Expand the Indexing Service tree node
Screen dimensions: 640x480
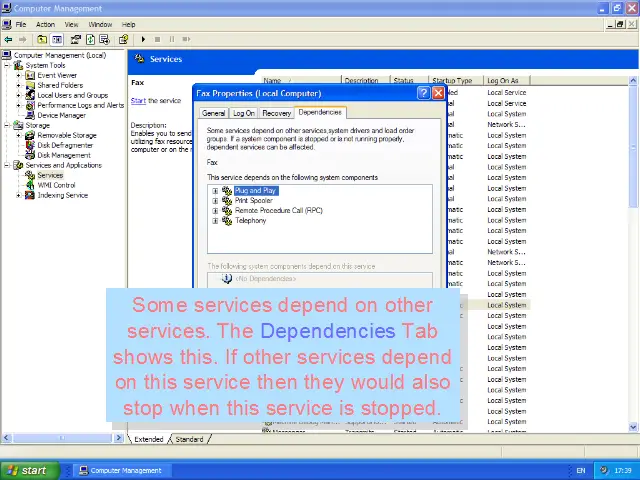point(18,196)
